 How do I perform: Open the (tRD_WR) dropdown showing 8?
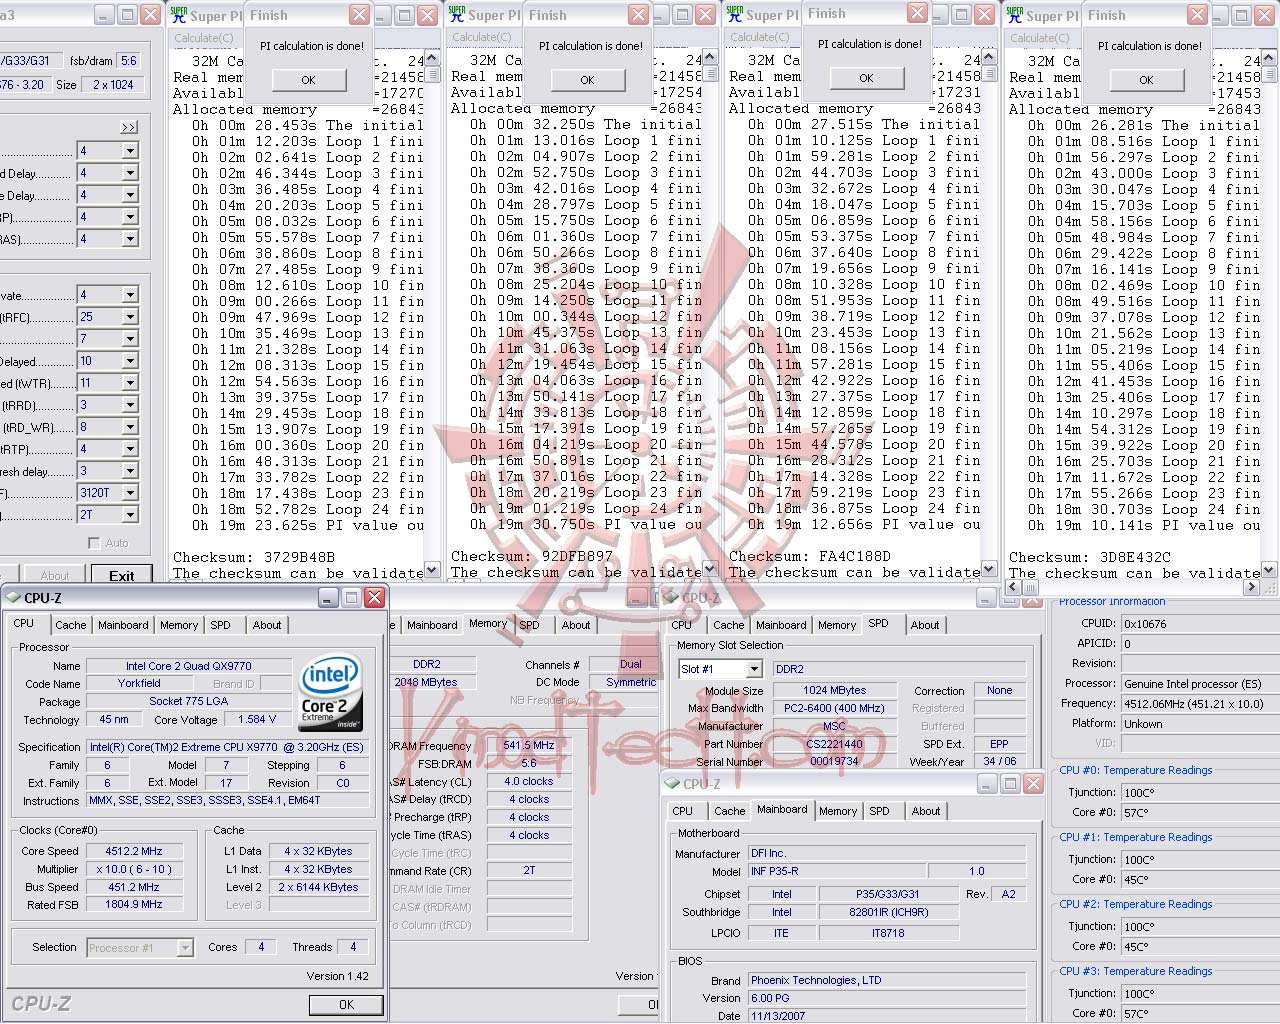(130, 427)
